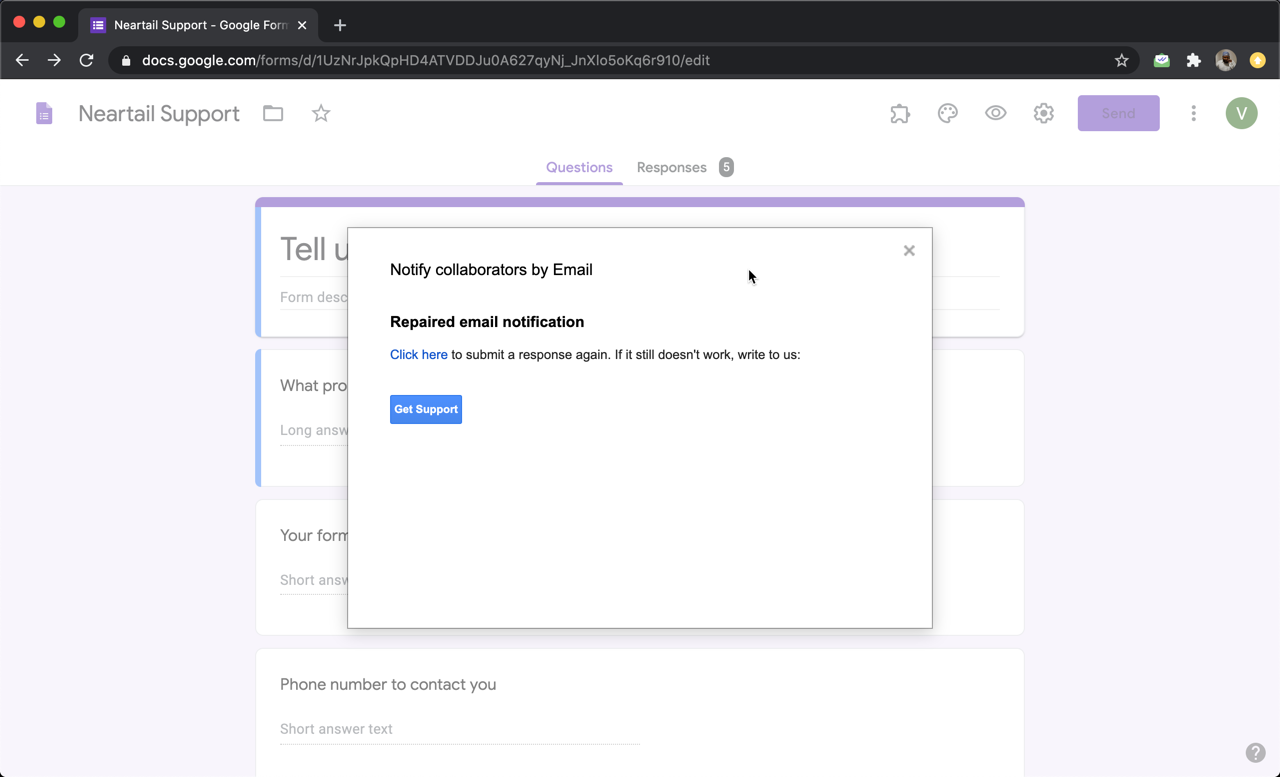
Task: Switch to the Responses tab
Action: [672, 168]
